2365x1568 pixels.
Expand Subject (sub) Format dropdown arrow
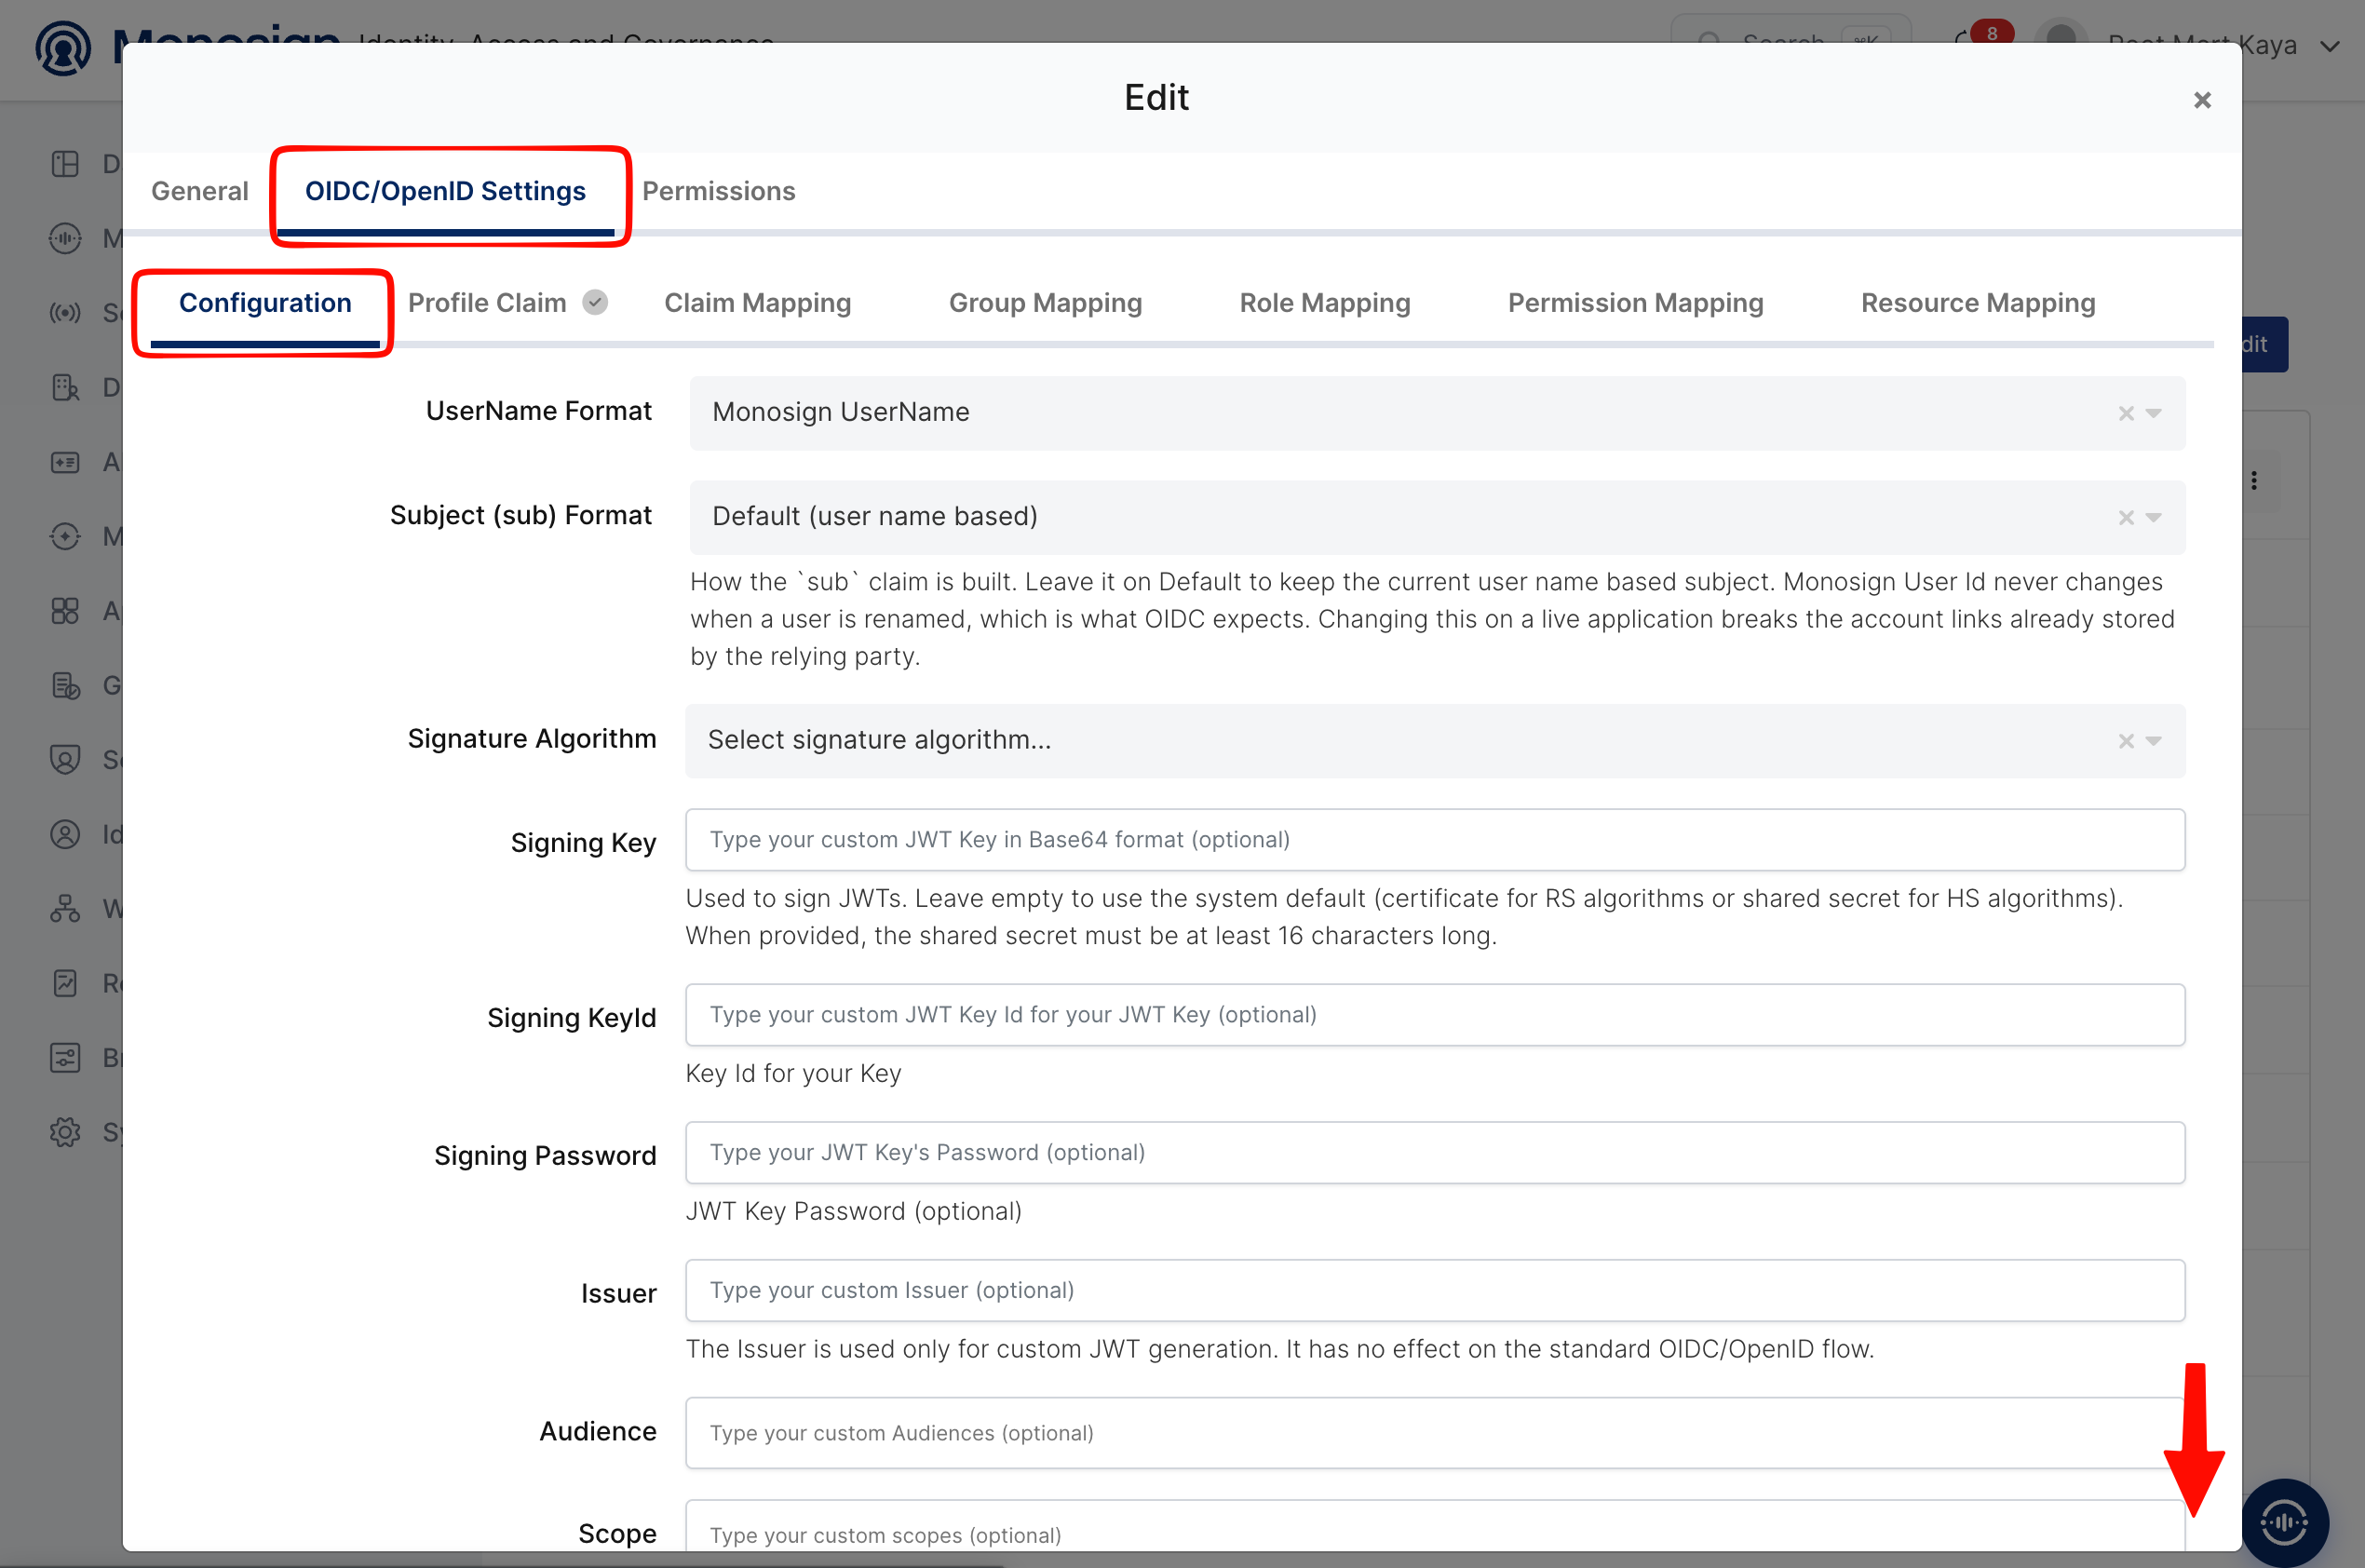pos(2153,517)
